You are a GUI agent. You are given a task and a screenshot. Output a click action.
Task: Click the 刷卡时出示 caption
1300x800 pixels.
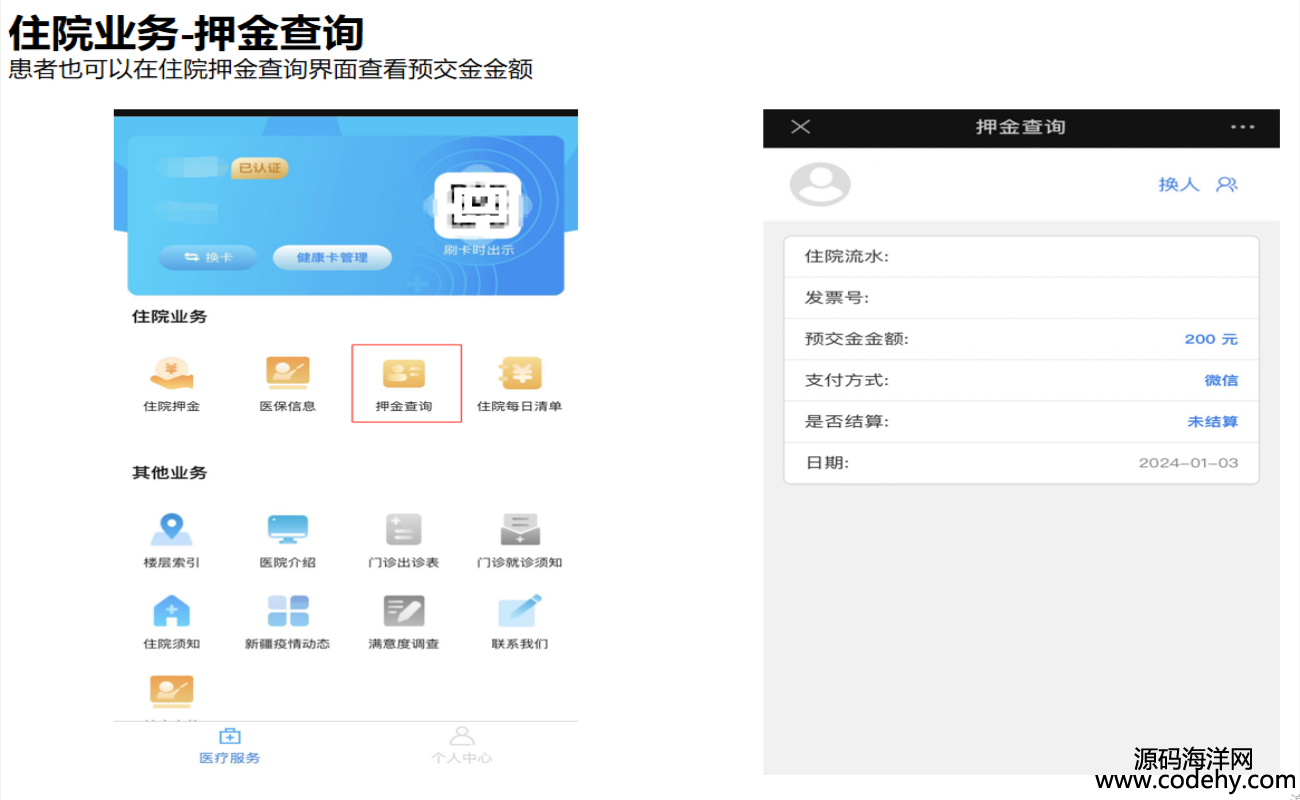pyautogui.click(x=478, y=250)
